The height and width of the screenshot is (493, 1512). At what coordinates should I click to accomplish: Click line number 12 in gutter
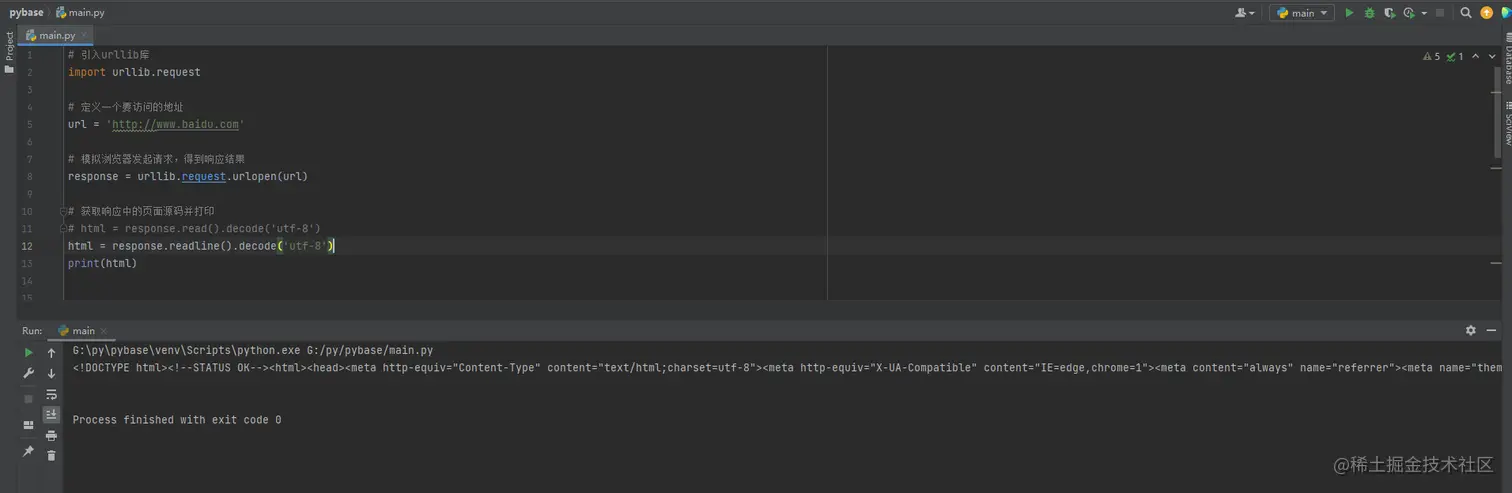click(x=27, y=246)
